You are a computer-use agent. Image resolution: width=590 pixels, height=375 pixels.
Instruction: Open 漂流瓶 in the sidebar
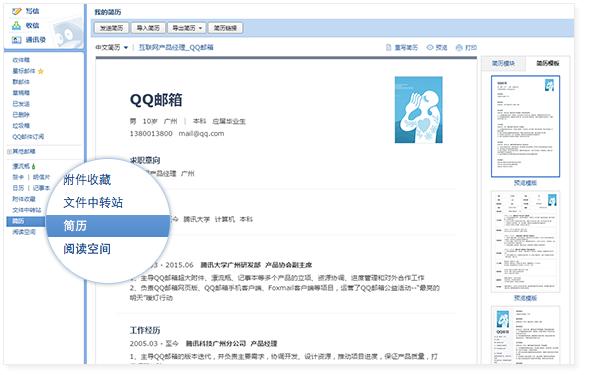click(21, 166)
